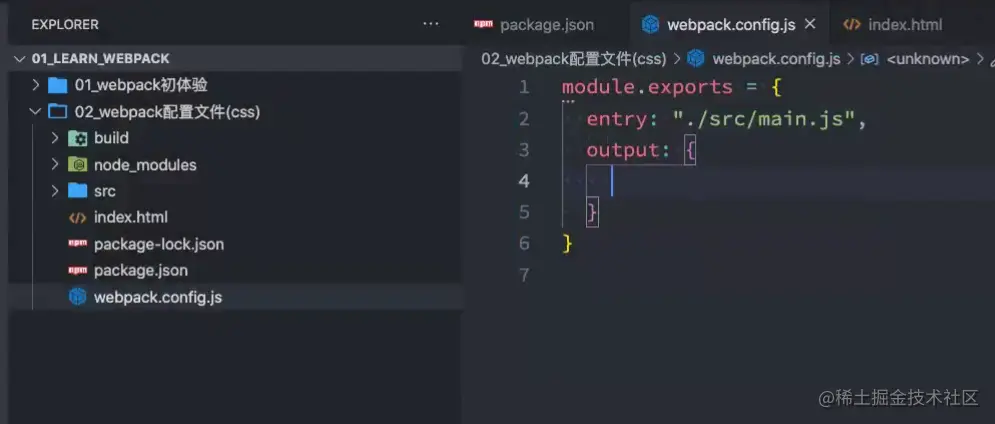Open package-lock.json from the file tree
Screen dimensions: 995x424
[x=159, y=244]
